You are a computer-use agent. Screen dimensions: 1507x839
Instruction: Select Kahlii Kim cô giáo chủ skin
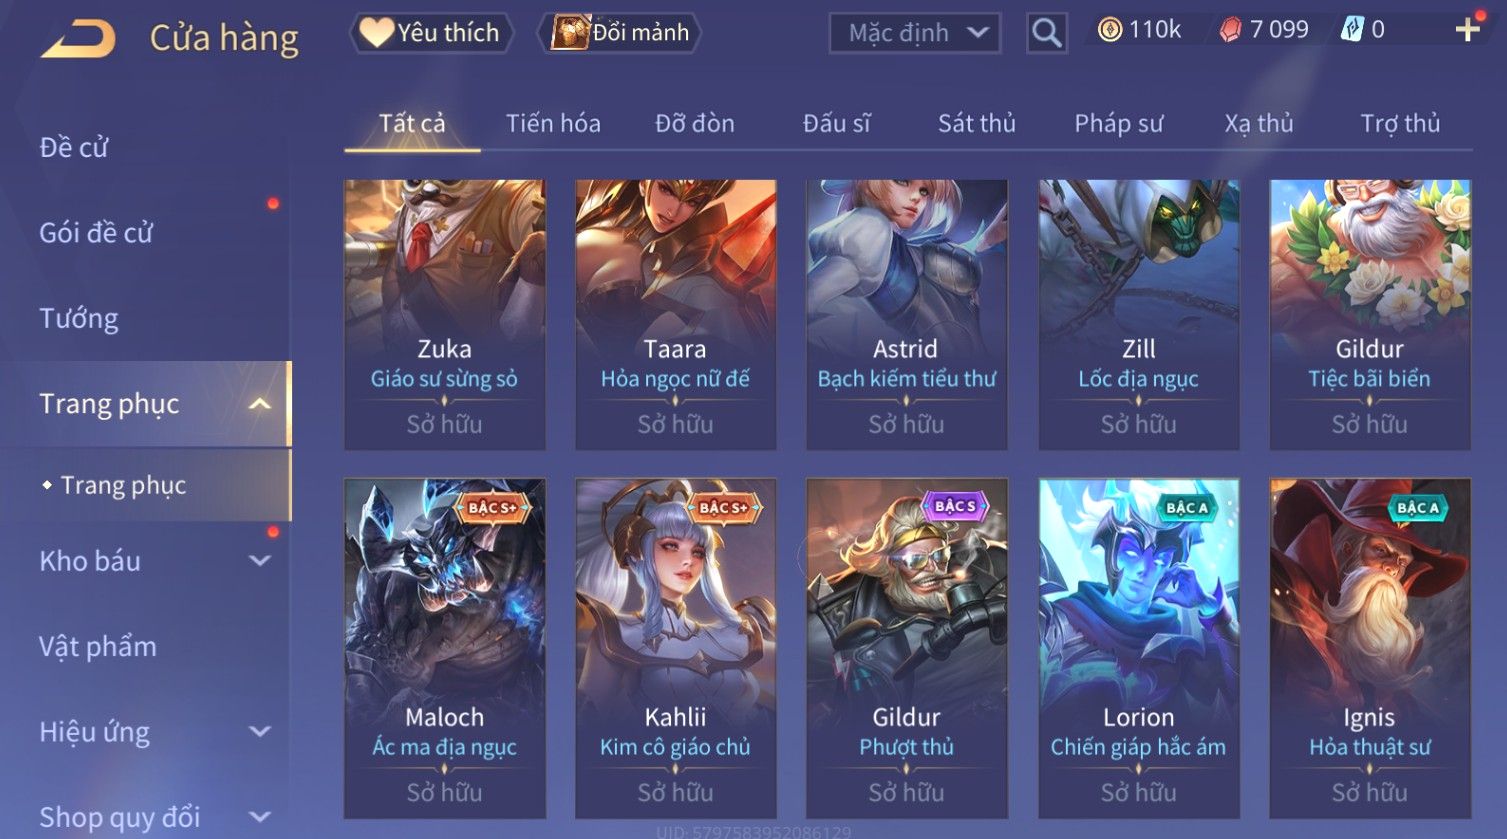point(676,648)
